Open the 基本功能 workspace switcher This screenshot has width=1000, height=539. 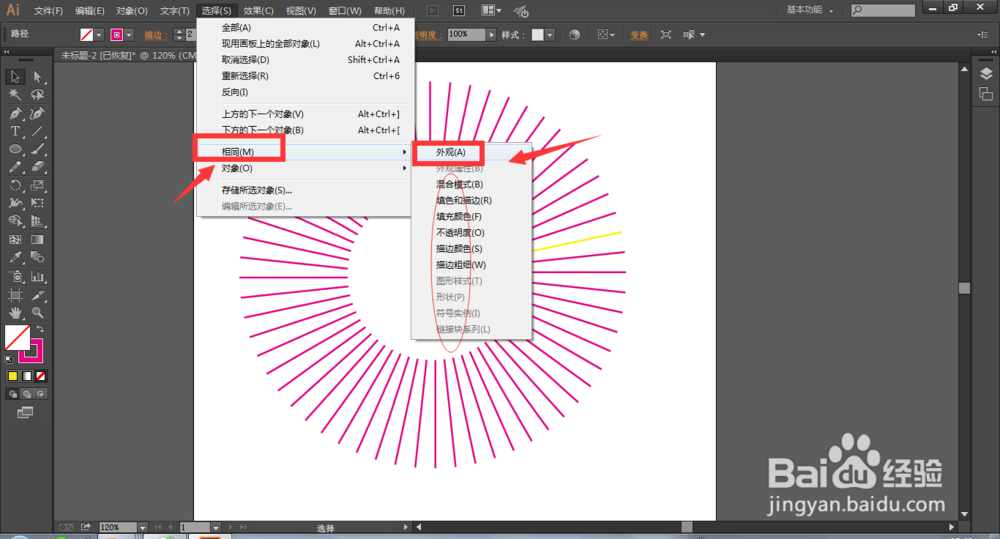[810, 10]
